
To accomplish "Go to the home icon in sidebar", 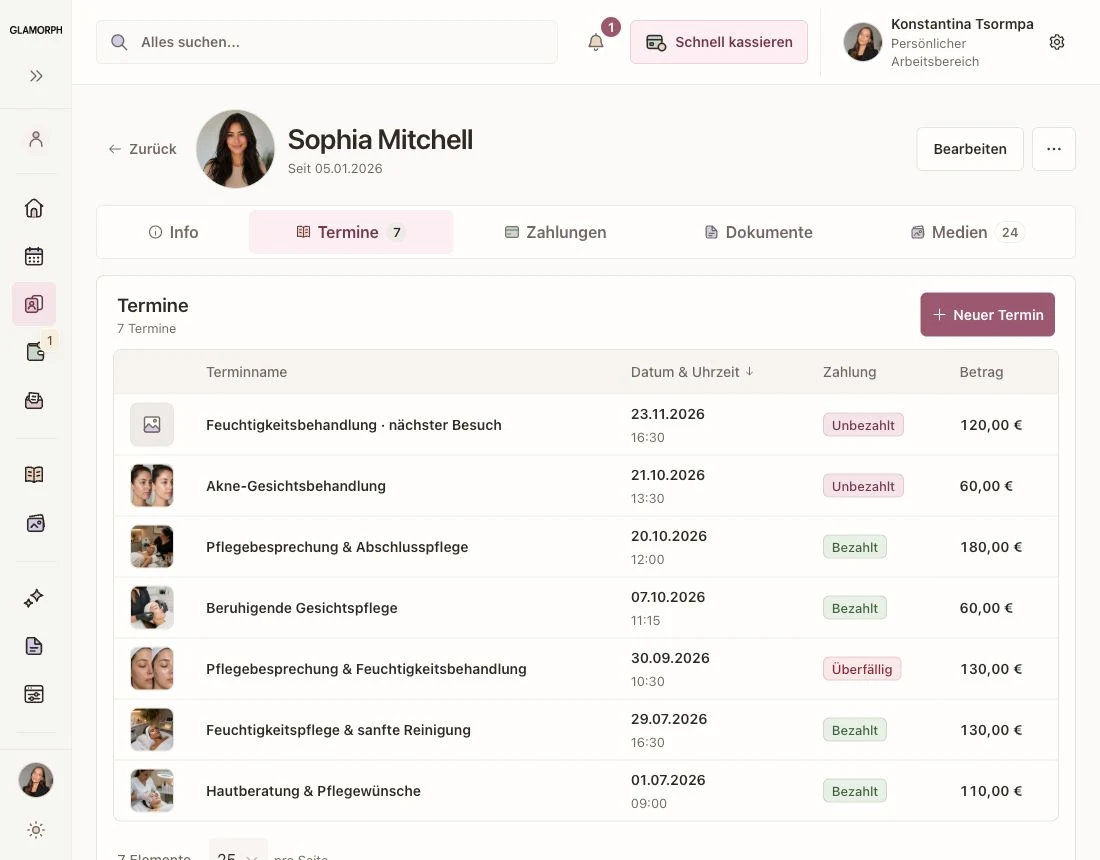I will 34,208.
